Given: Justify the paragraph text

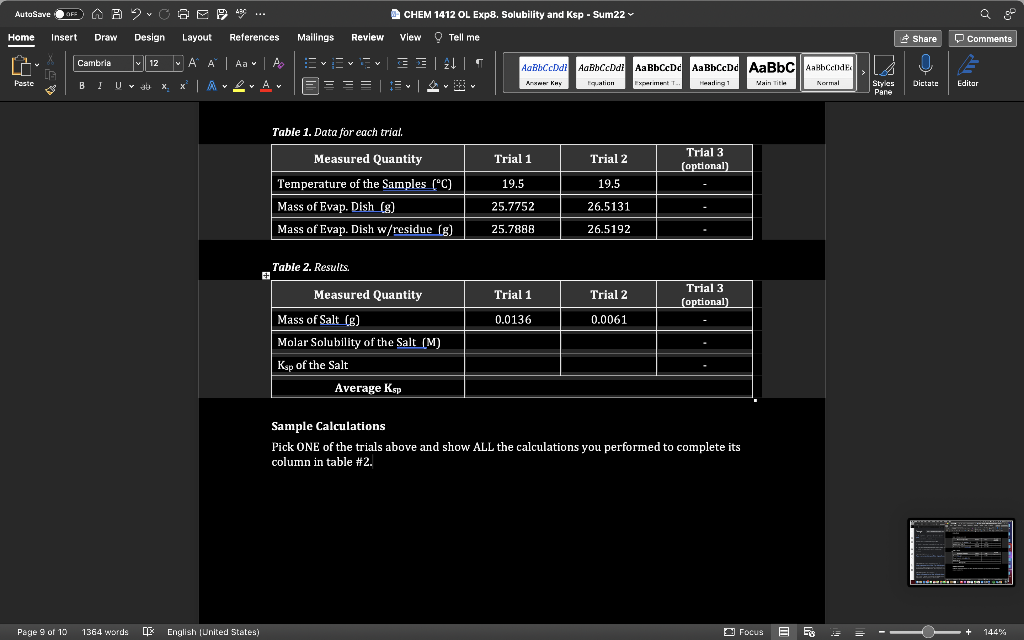Looking at the screenshot, I should click(366, 86).
